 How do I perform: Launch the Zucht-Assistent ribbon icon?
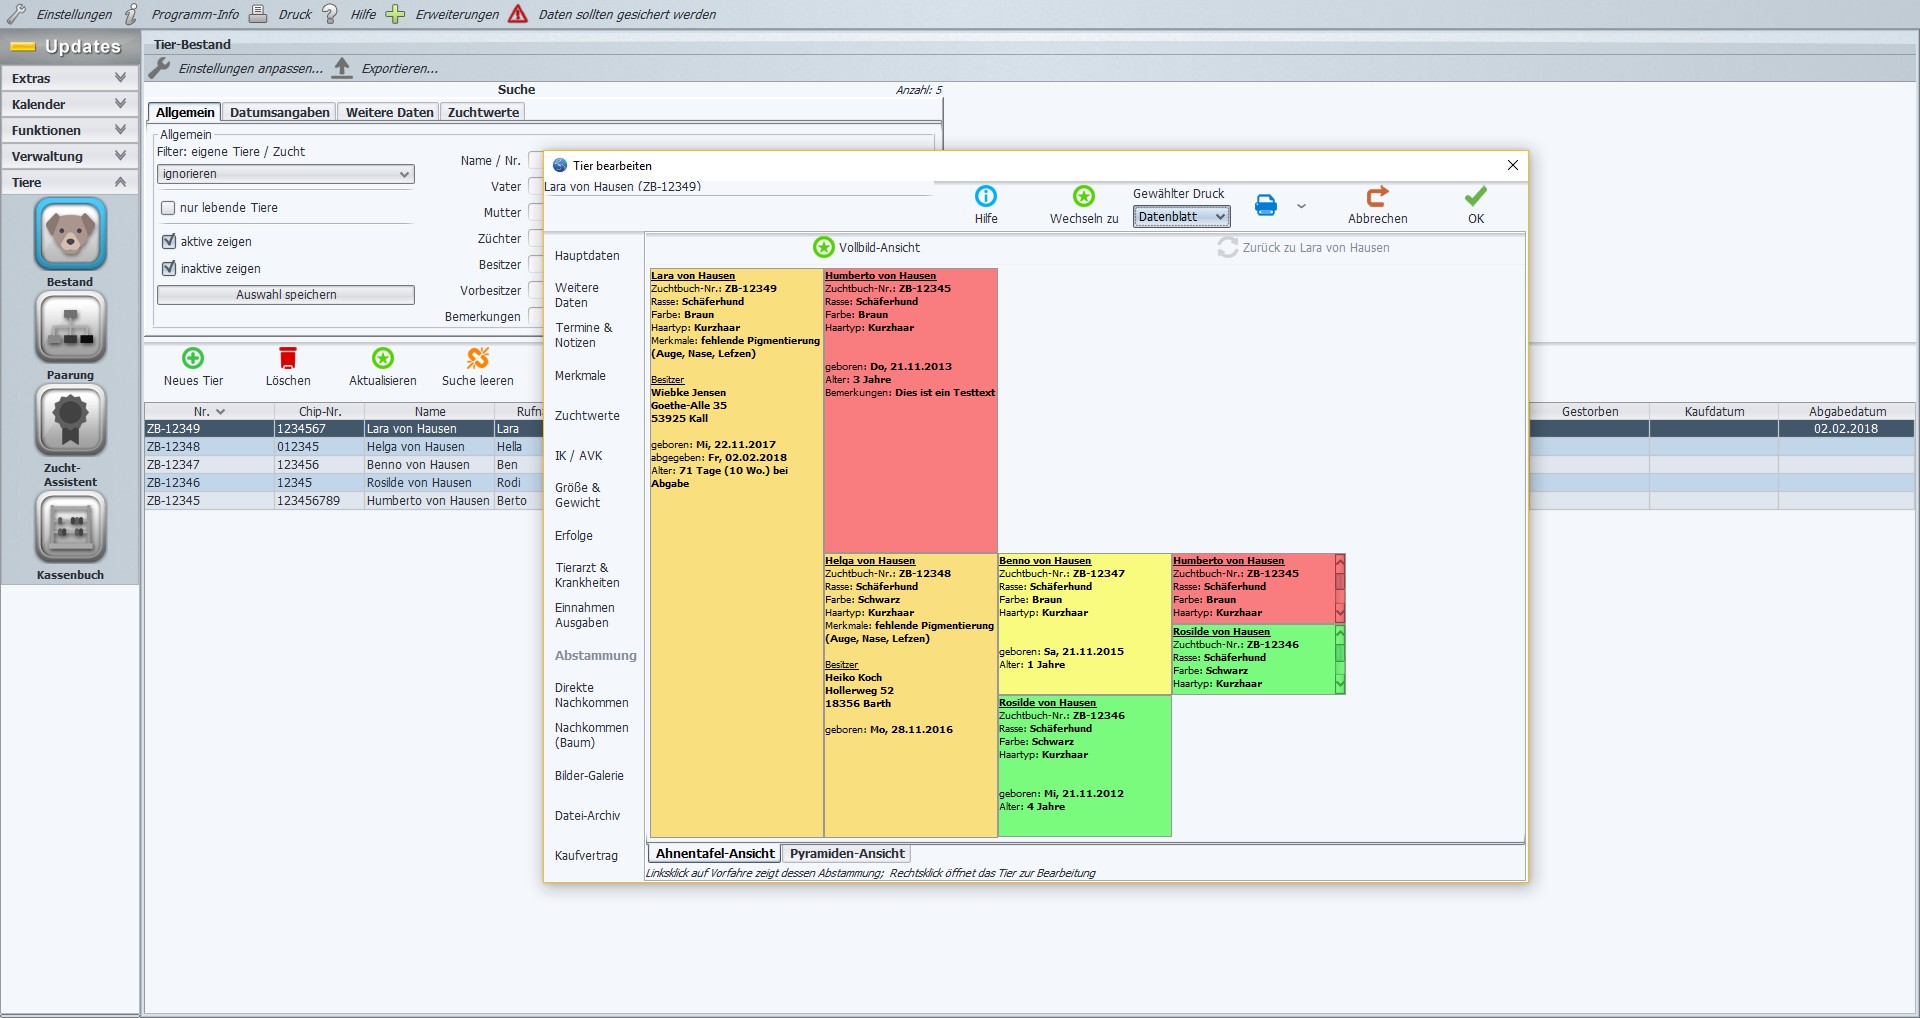pyautogui.click(x=70, y=420)
